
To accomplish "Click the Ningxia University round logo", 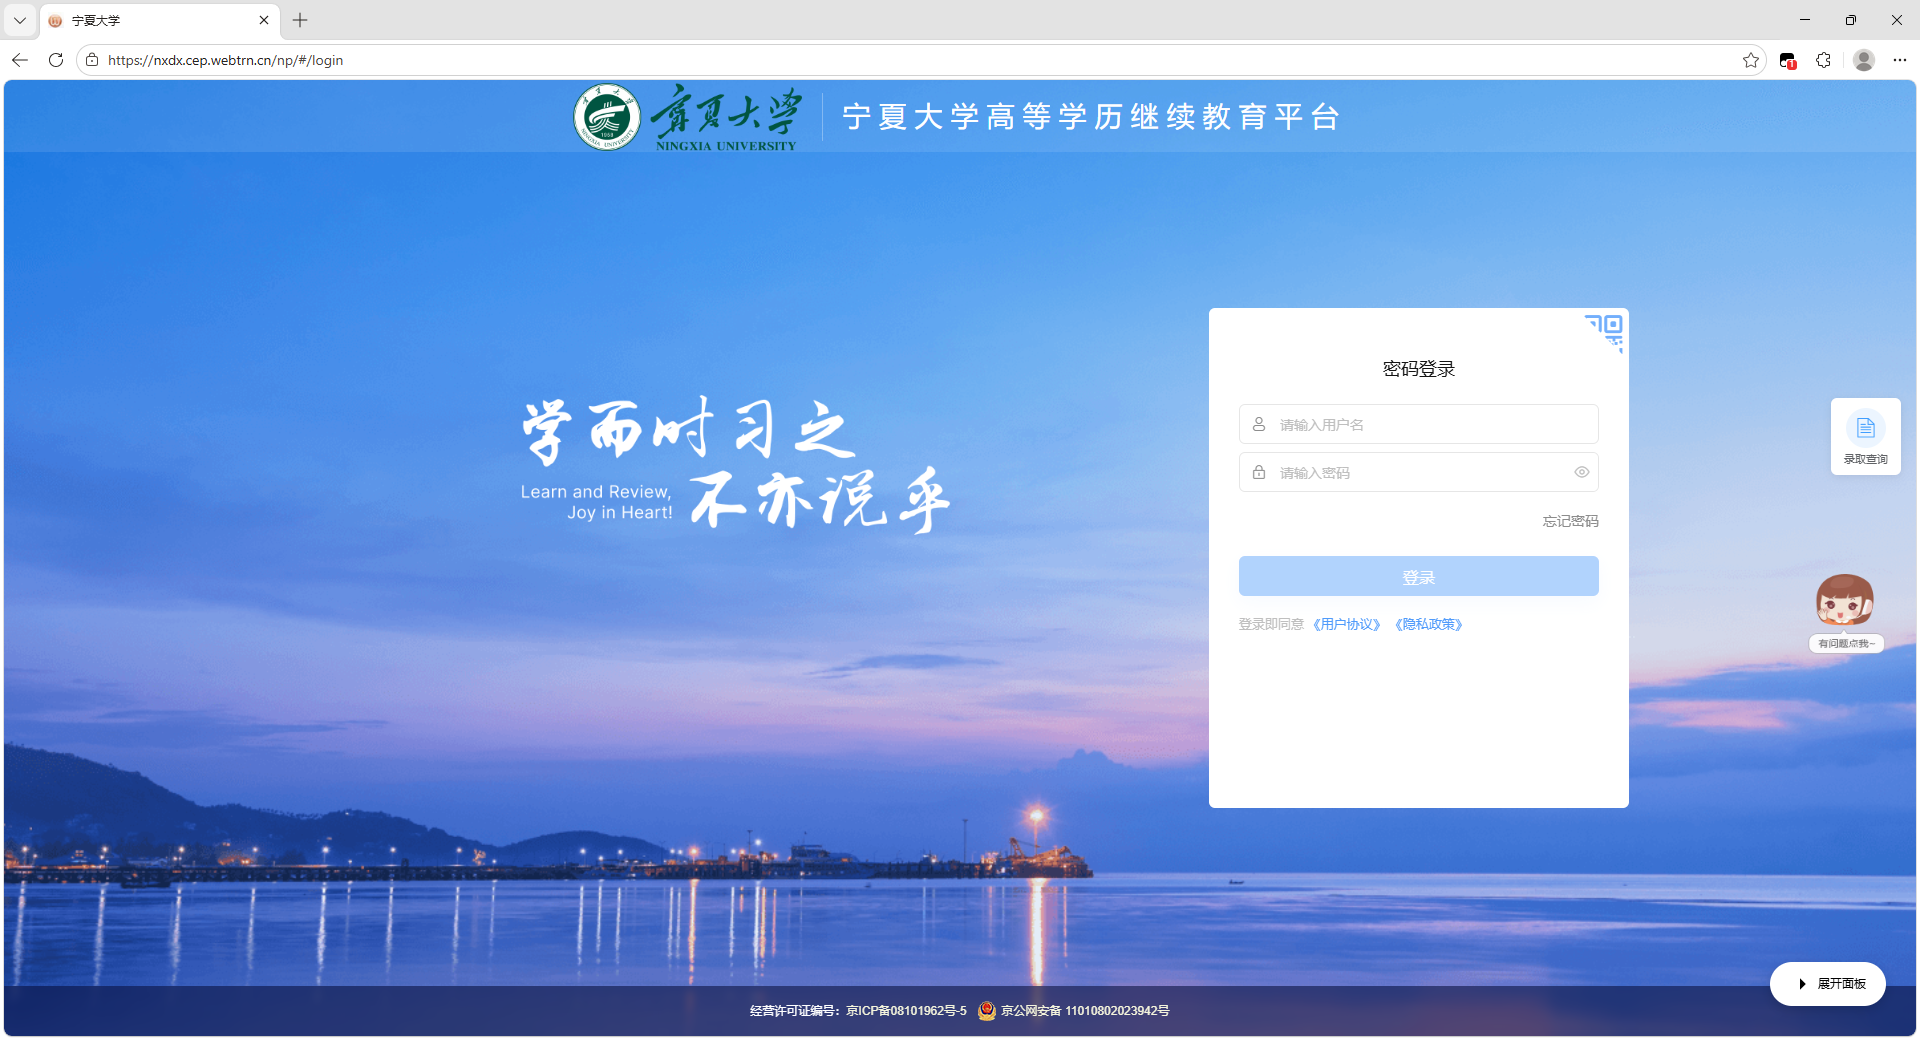I will 607,117.
